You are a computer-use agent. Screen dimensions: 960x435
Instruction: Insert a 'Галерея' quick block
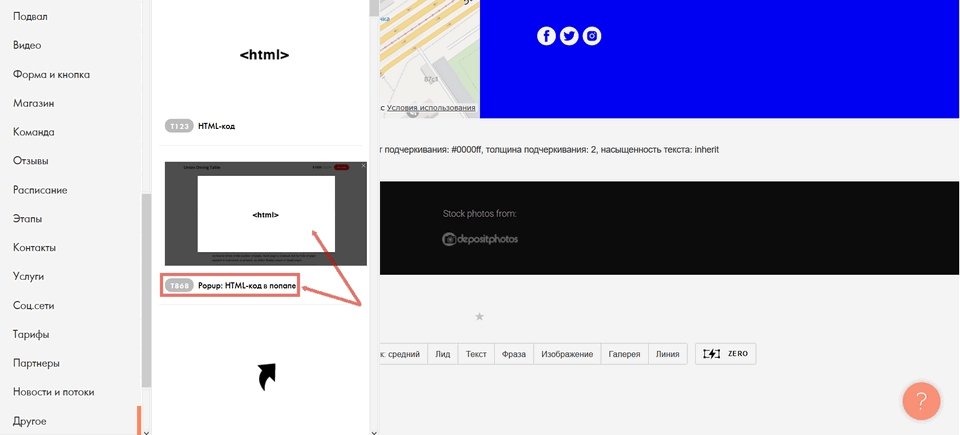624,354
